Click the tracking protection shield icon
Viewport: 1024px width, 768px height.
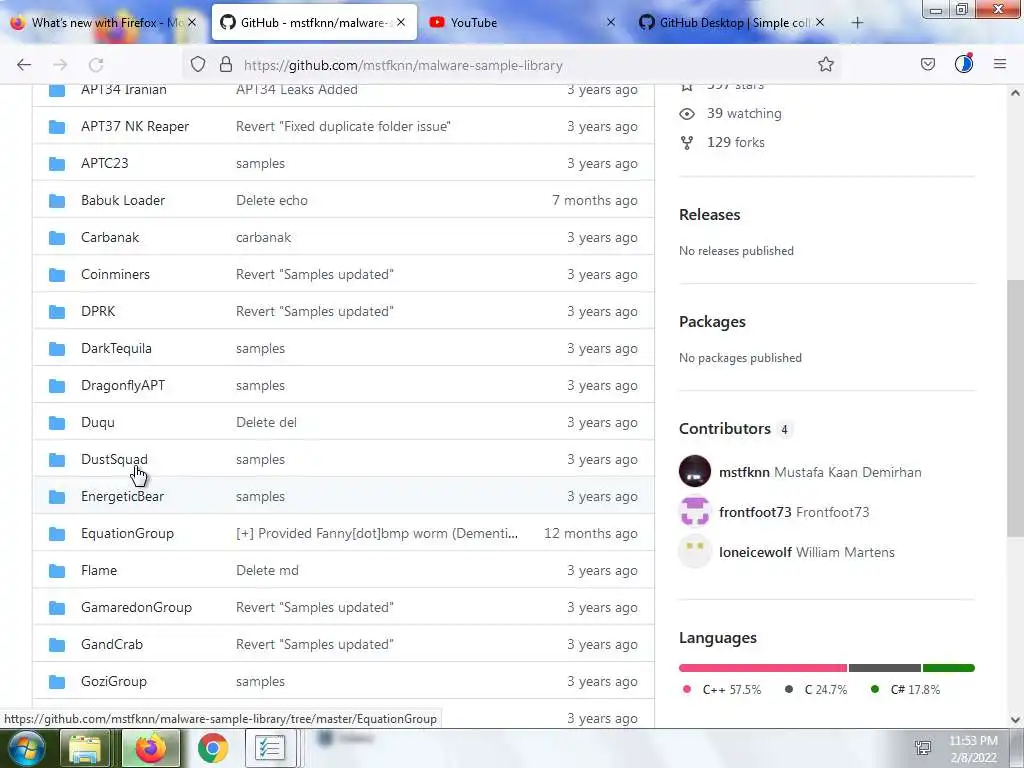pyautogui.click(x=198, y=65)
